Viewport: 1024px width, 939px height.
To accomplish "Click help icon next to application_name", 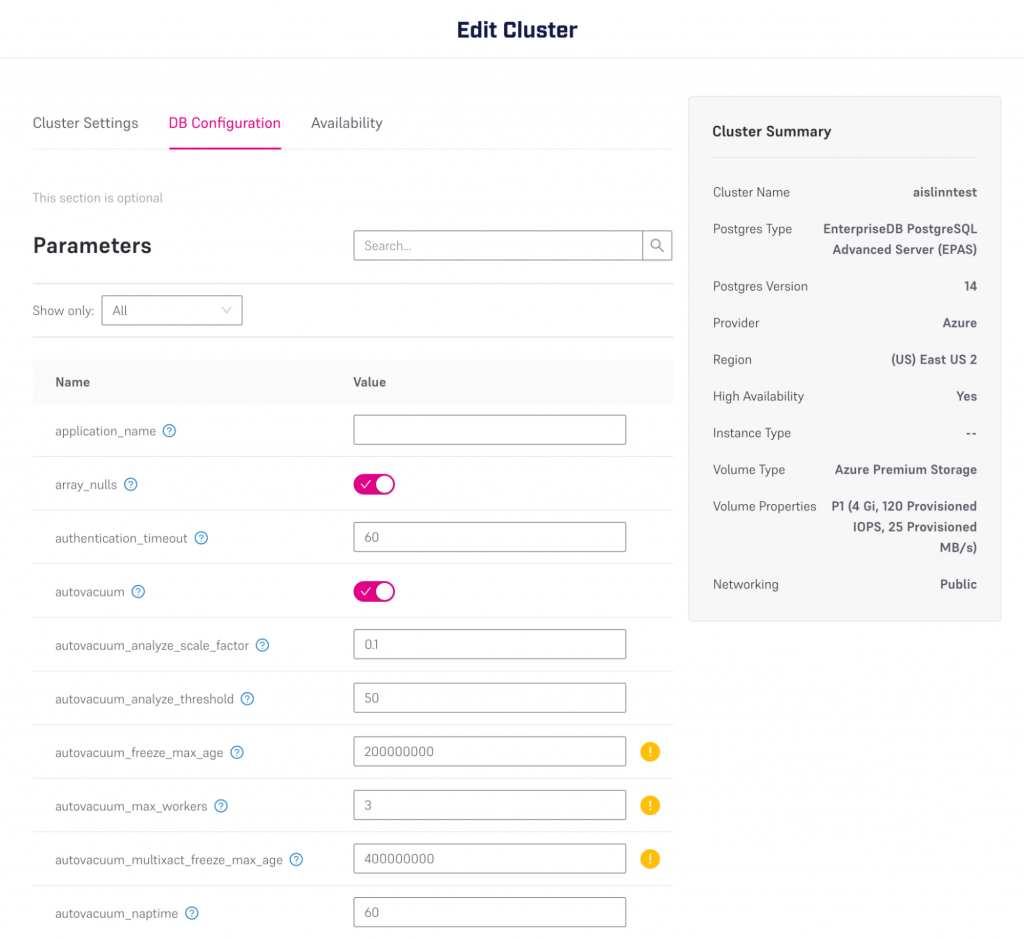I will 170,431.
